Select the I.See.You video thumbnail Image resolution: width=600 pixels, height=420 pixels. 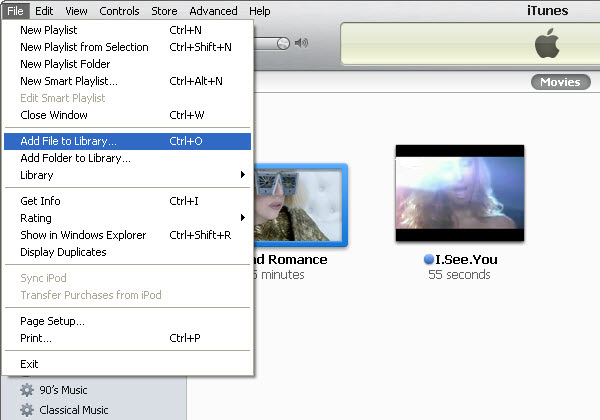coord(460,193)
